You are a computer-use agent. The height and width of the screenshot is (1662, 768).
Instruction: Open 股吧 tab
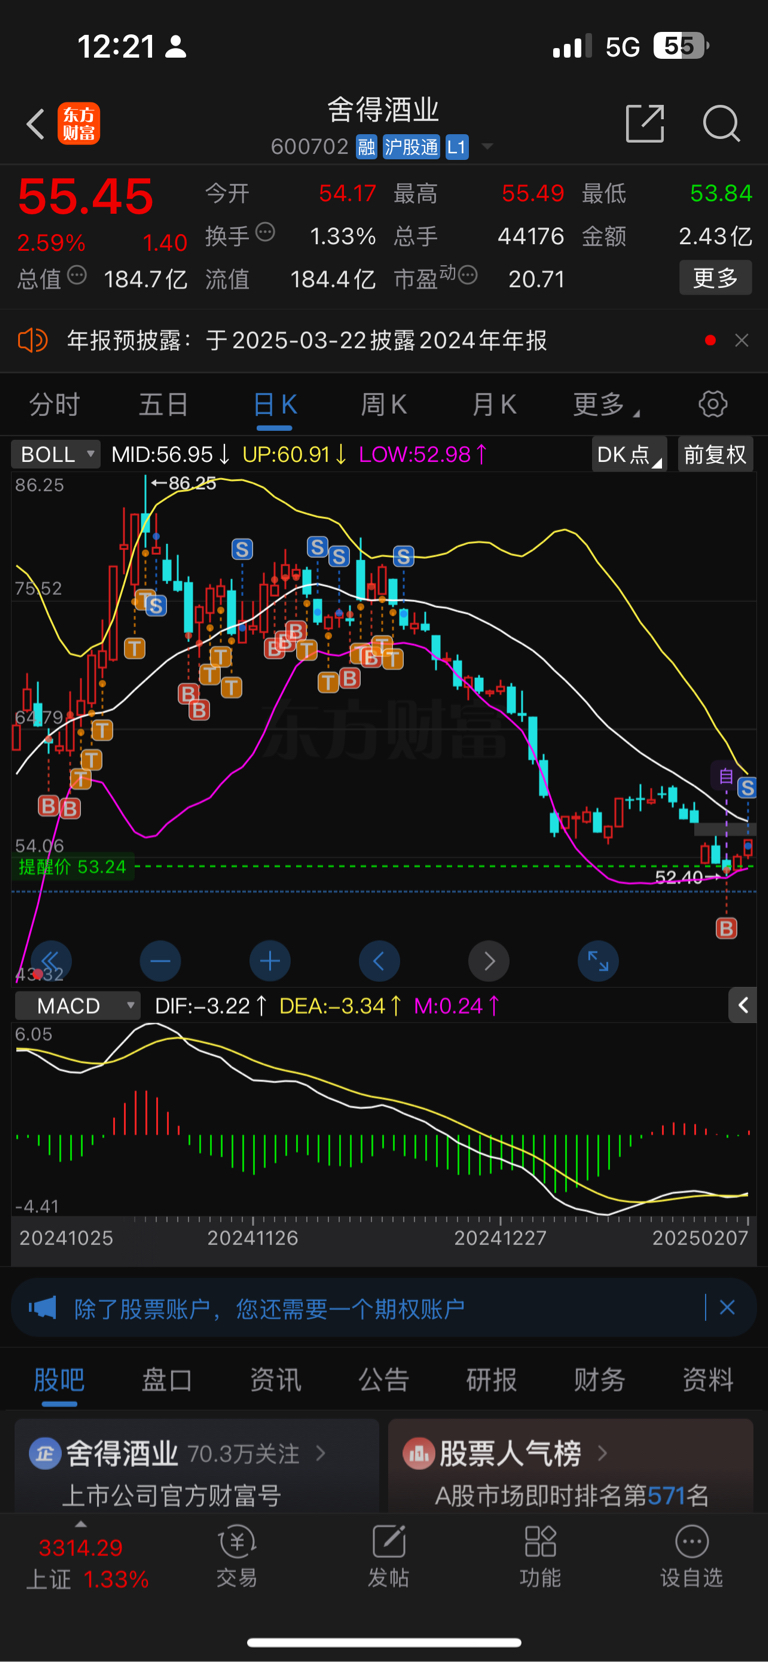tap(59, 1380)
